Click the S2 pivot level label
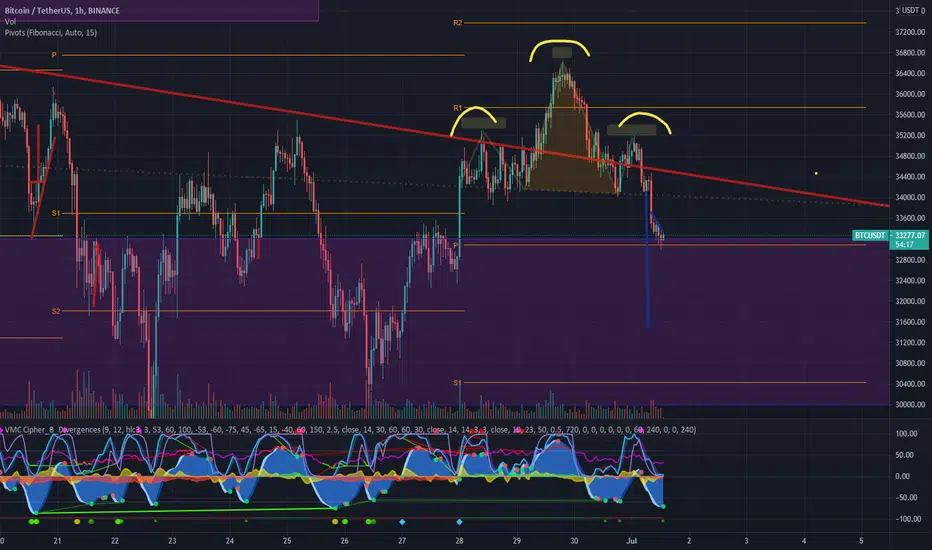 56,311
